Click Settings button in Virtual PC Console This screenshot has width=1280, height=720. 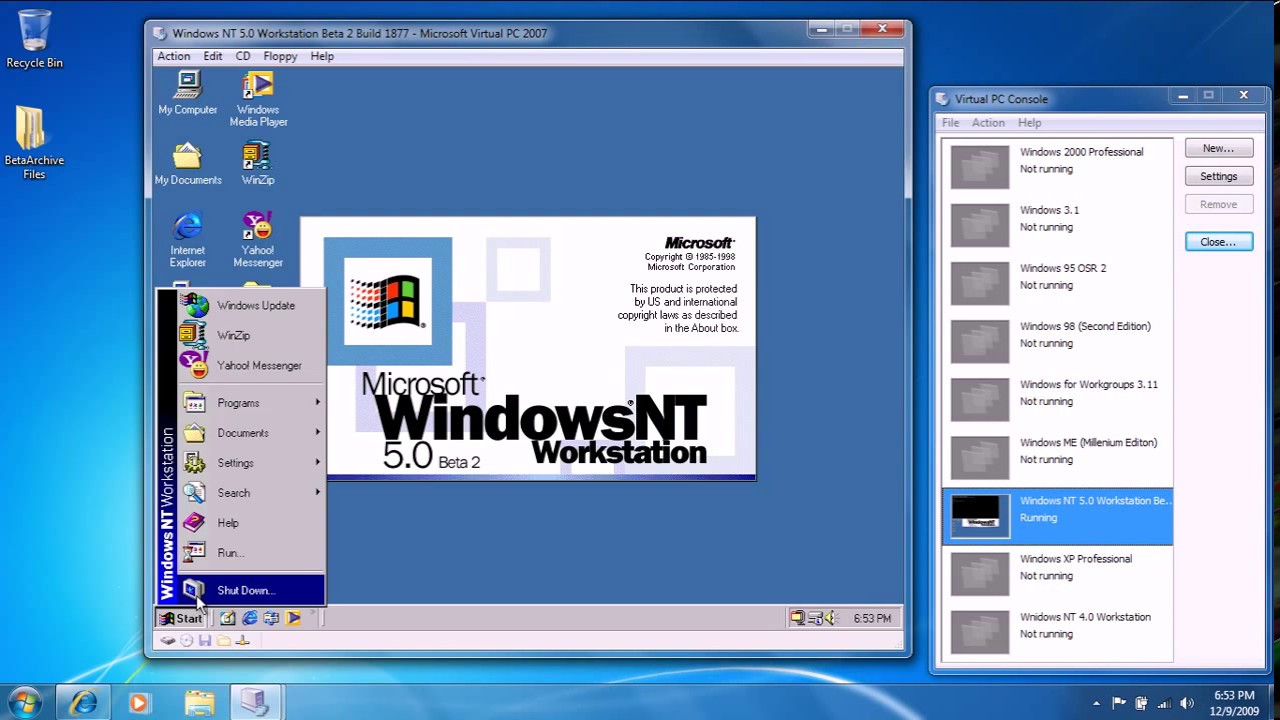[x=1218, y=176]
